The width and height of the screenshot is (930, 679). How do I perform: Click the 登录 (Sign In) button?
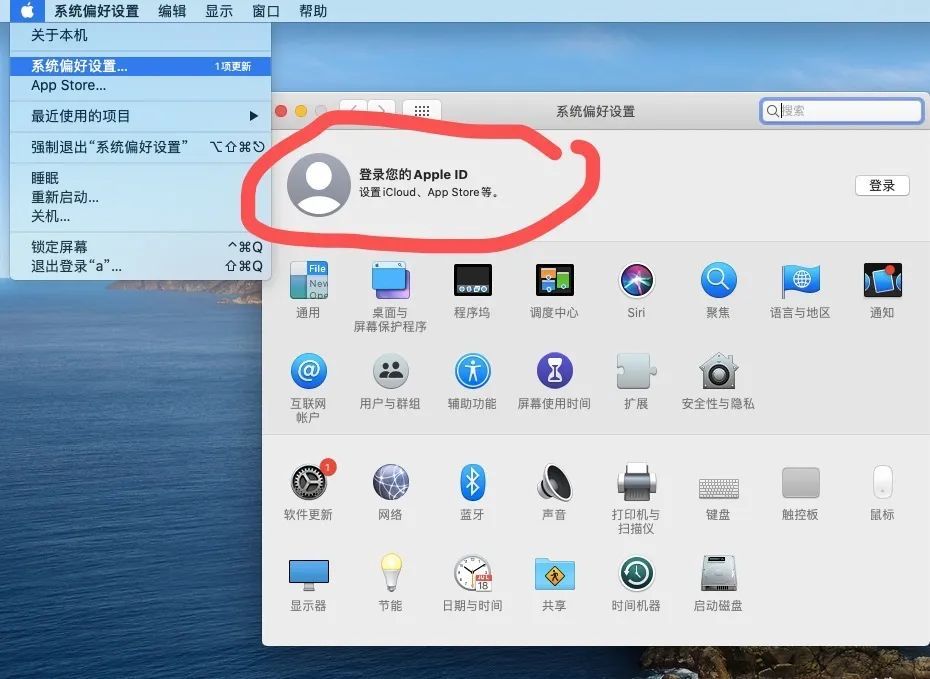click(881, 185)
